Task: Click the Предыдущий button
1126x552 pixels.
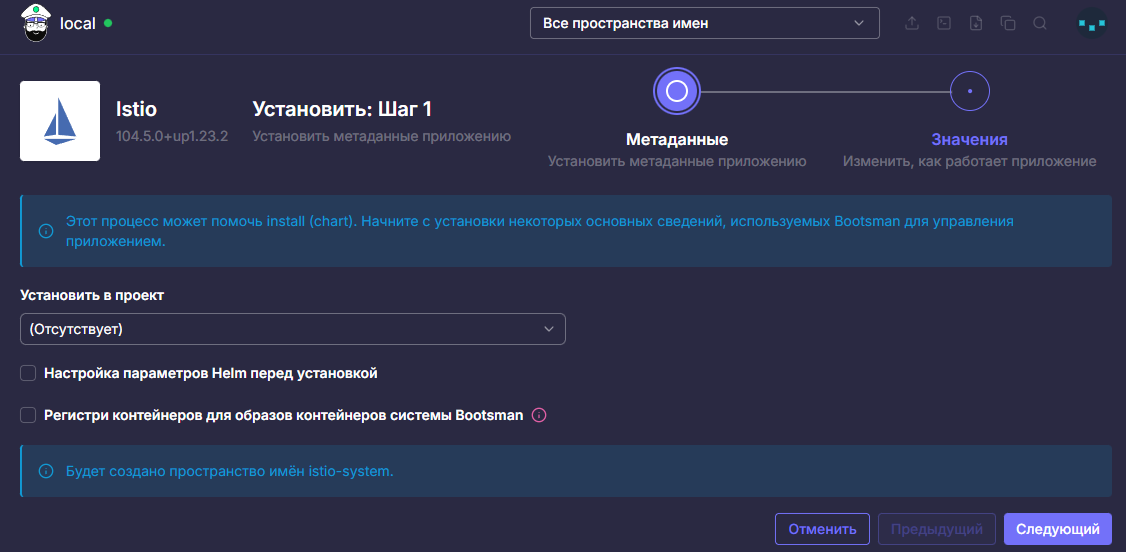Action: point(936,530)
